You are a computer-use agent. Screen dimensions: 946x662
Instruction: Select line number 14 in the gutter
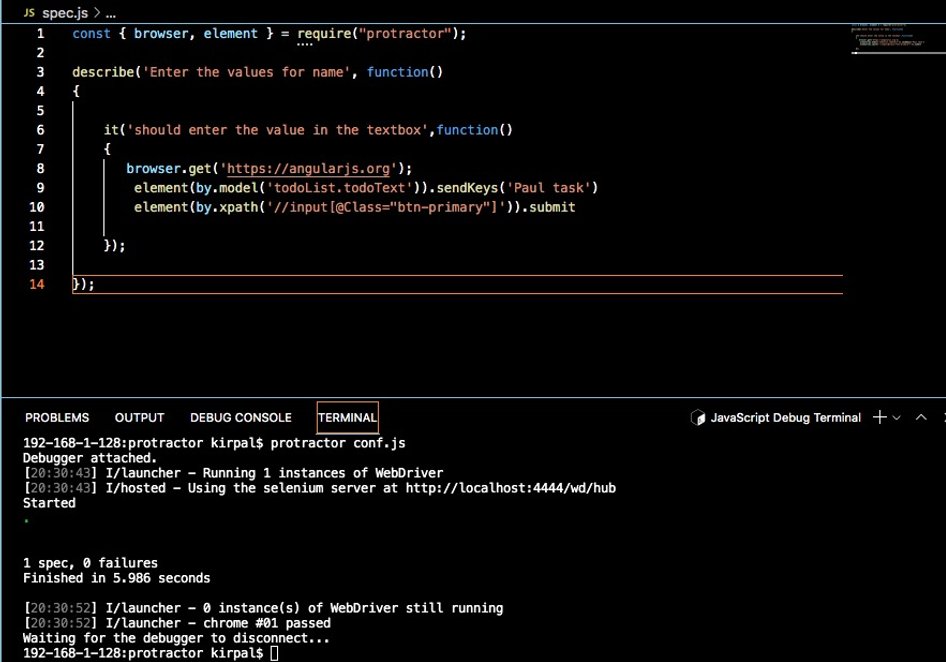37,284
